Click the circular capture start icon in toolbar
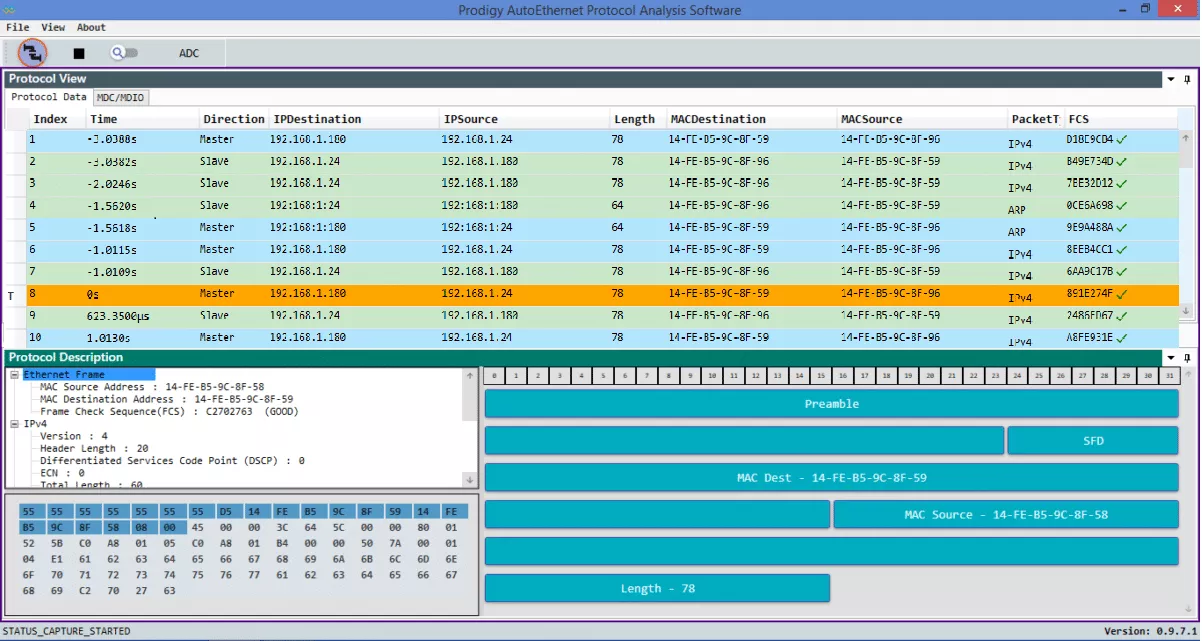Viewport: 1202px width, 641px height. coord(33,52)
